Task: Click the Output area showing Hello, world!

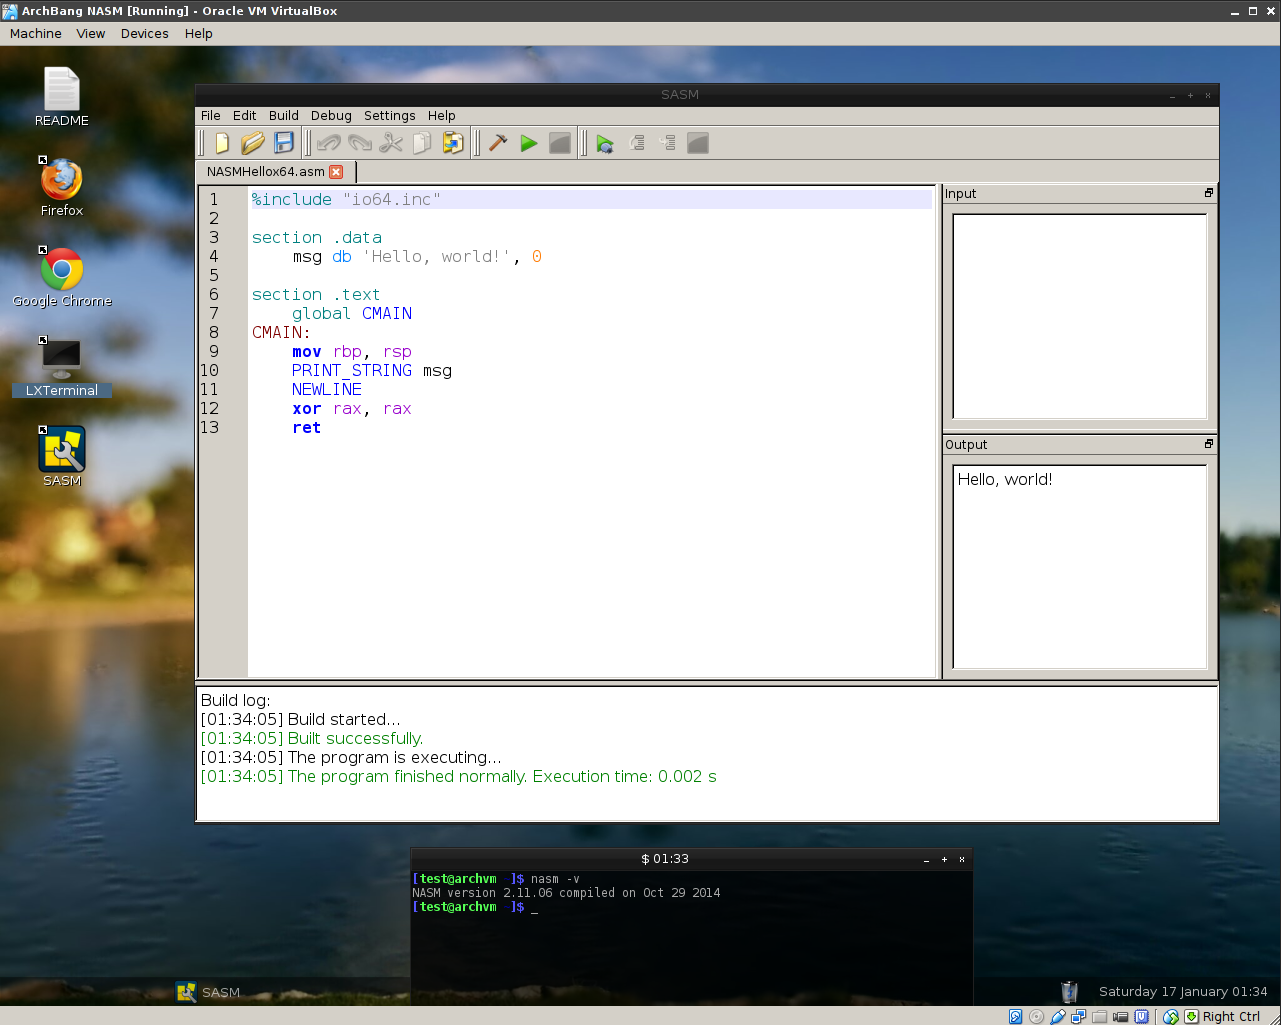Action: tap(1080, 566)
